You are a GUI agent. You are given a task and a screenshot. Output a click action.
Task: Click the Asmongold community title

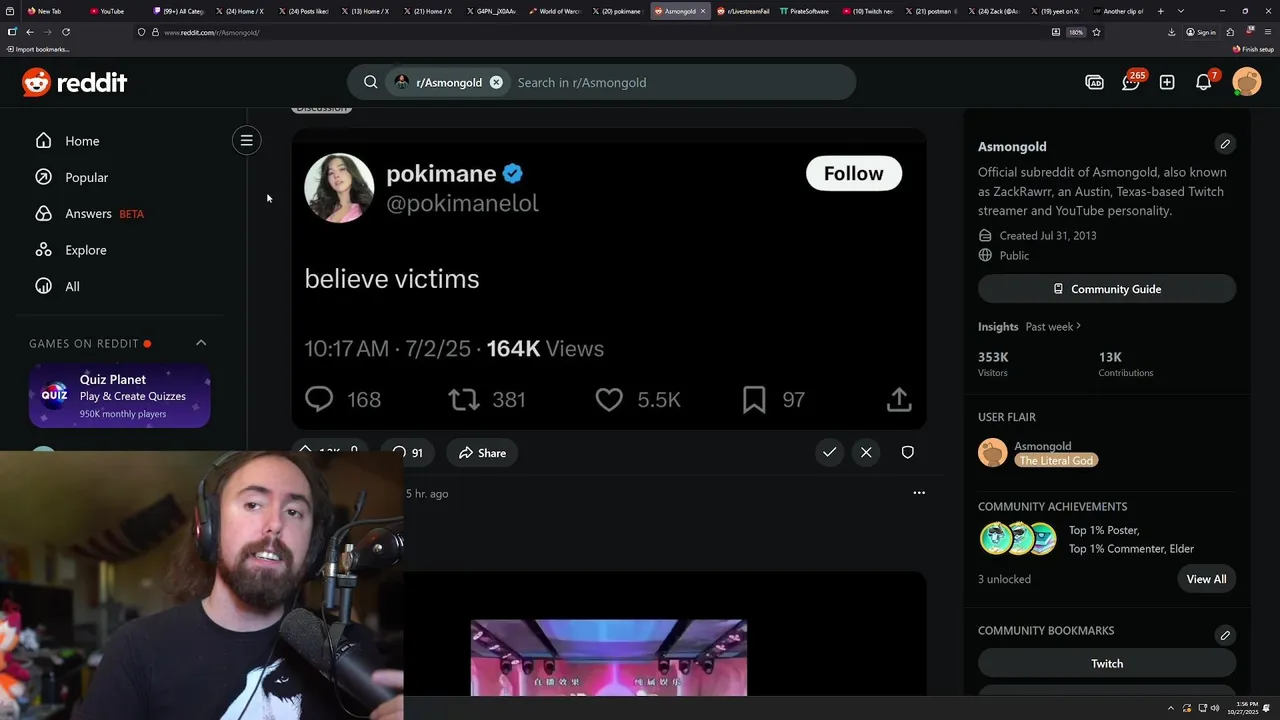pos(1012,146)
